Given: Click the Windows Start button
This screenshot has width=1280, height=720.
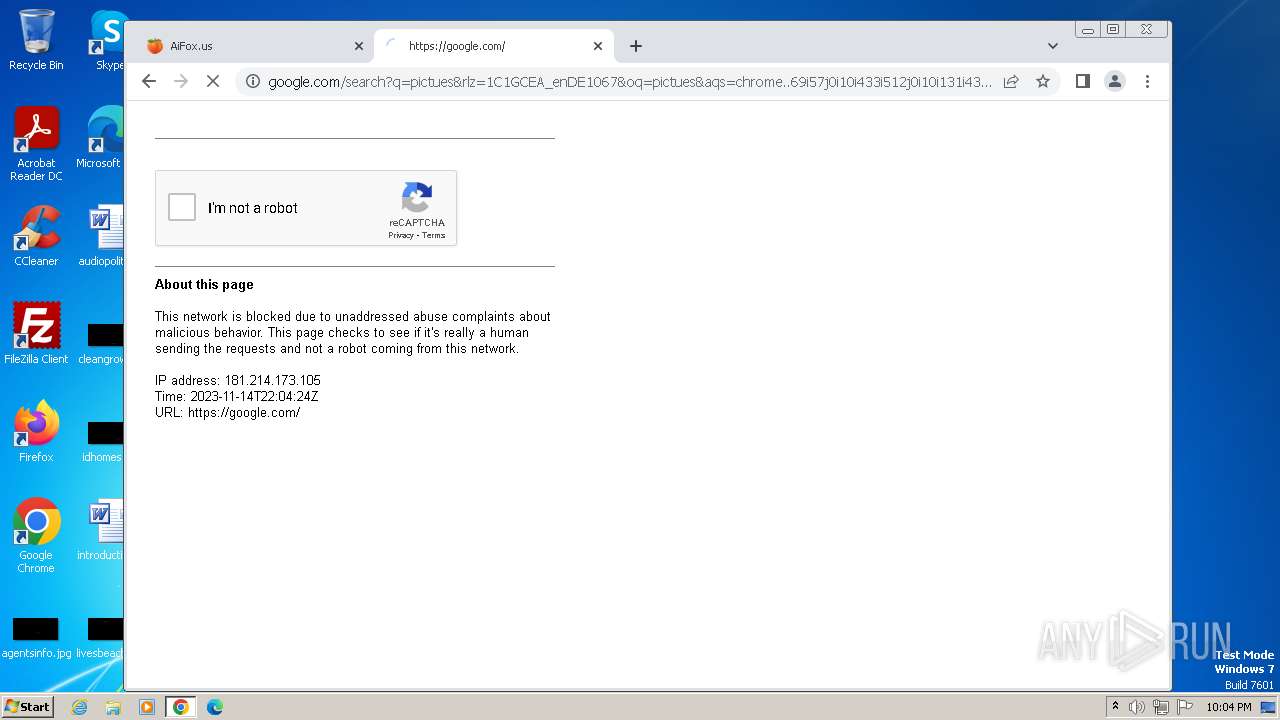Looking at the screenshot, I should [27, 707].
